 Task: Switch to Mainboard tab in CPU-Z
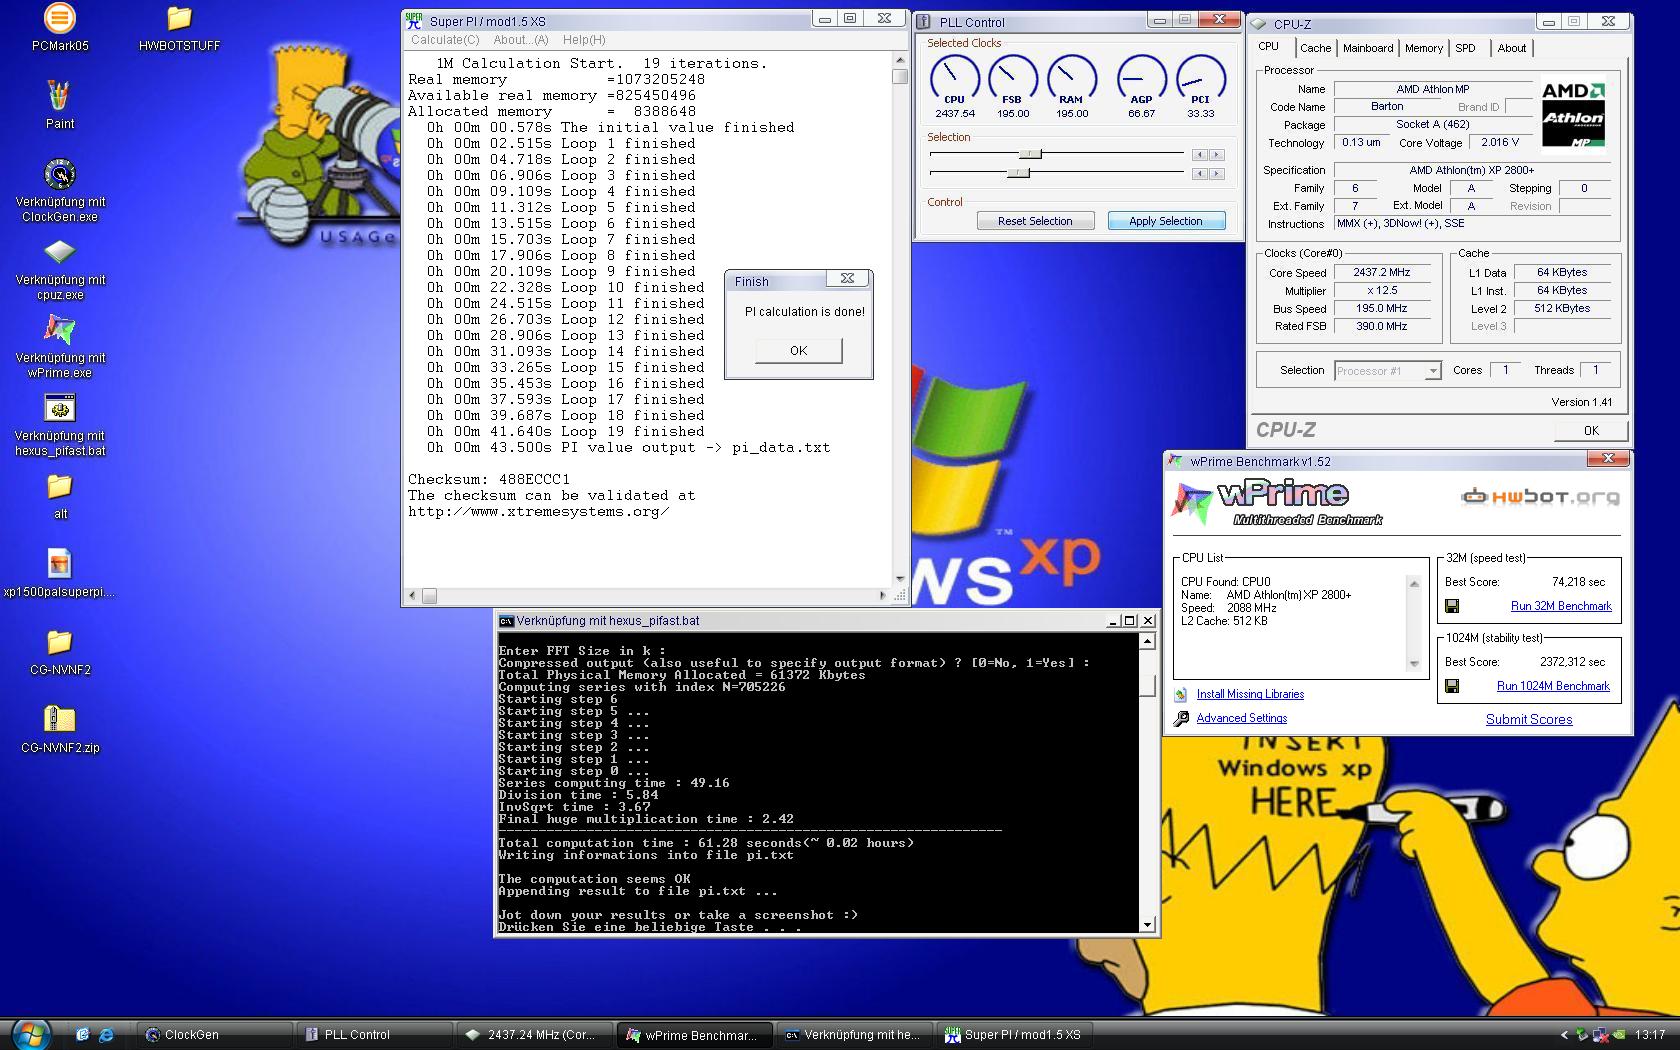click(x=1367, y=48)
